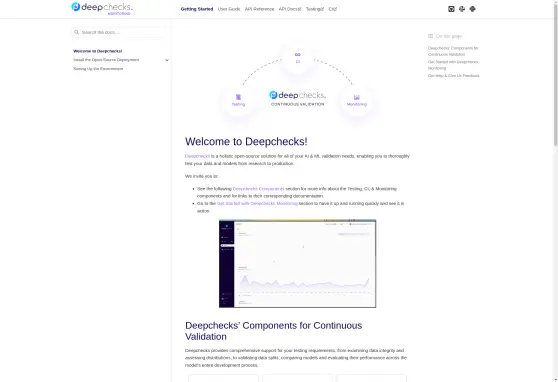Open the Testing external docs tab
This screenshot has height=382, width=558.
315,9
